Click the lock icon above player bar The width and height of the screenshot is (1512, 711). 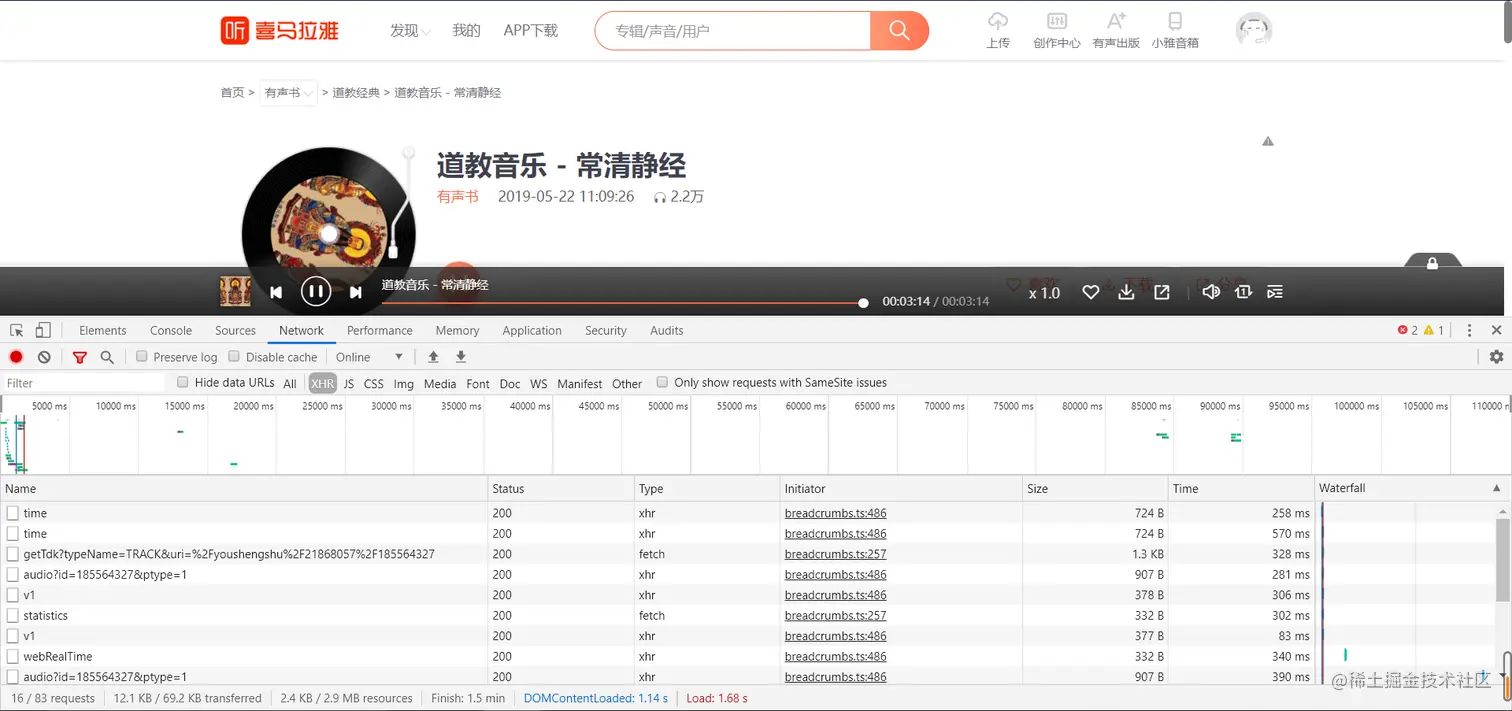[1433, 263]
